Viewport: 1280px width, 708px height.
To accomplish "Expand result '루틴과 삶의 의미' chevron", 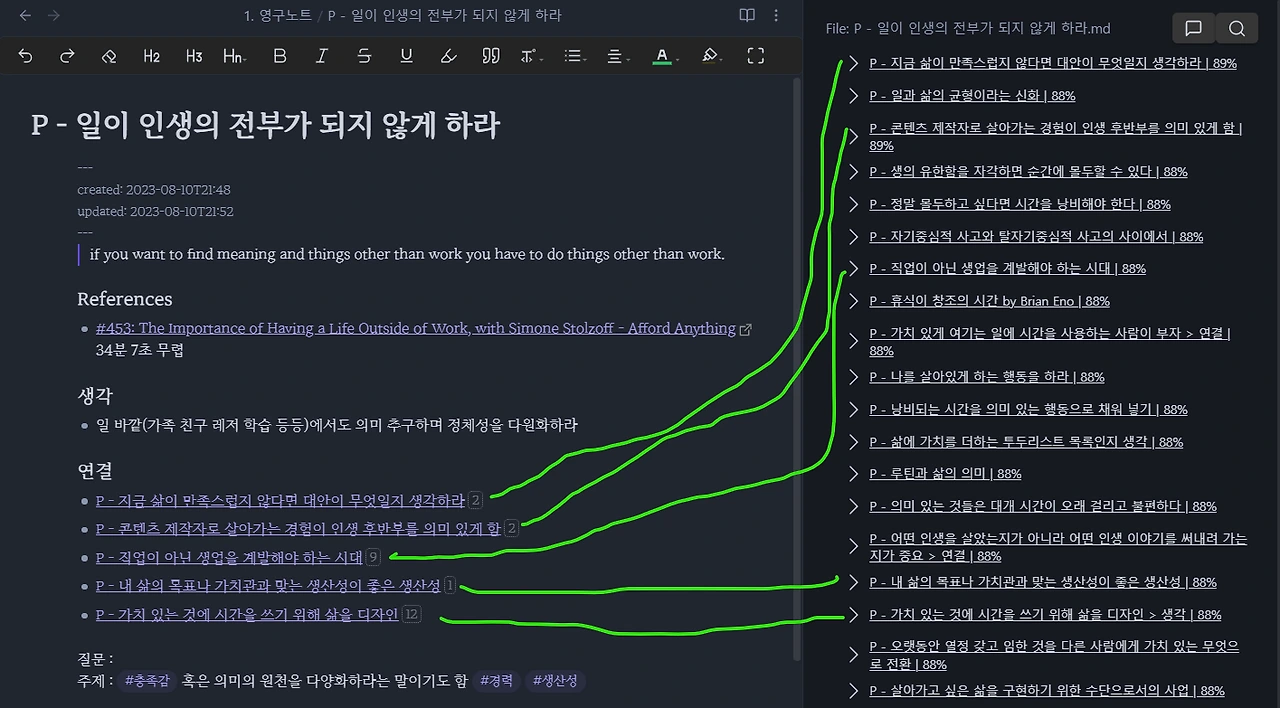I will [x=853, y=474].
